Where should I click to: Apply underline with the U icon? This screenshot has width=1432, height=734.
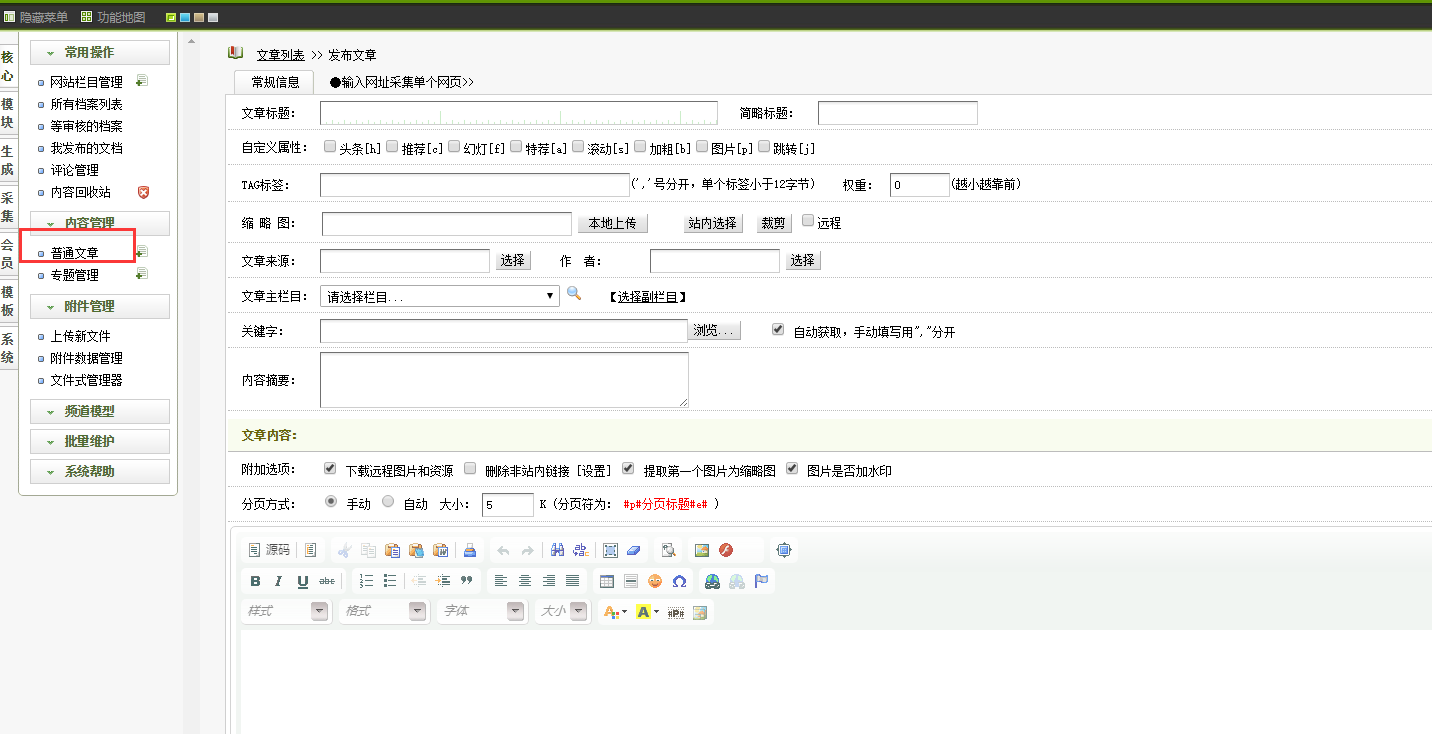[302, 581]
